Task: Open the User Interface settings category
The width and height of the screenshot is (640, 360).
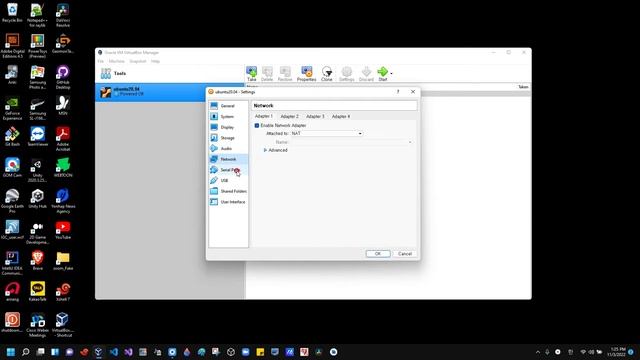Action: tap(228, 202)
